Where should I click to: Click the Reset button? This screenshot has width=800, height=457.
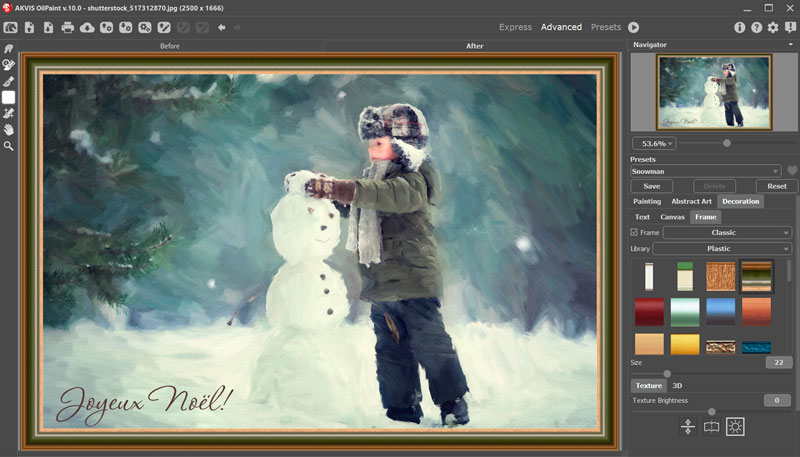tap(777, 186)
